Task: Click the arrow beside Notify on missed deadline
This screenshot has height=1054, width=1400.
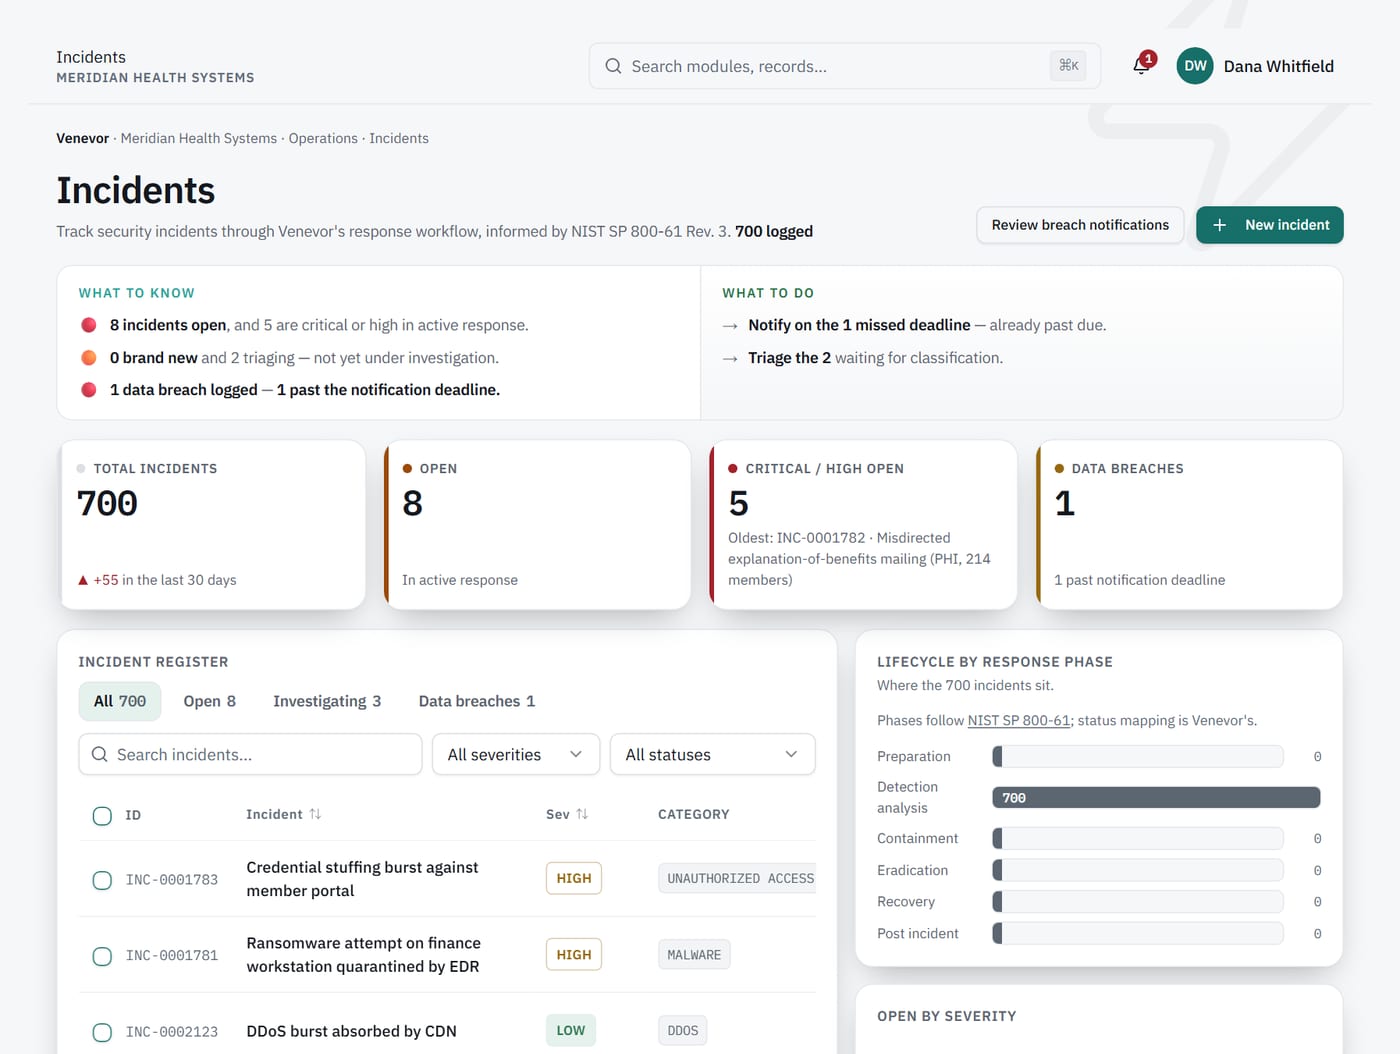Action: pos(730,326)
